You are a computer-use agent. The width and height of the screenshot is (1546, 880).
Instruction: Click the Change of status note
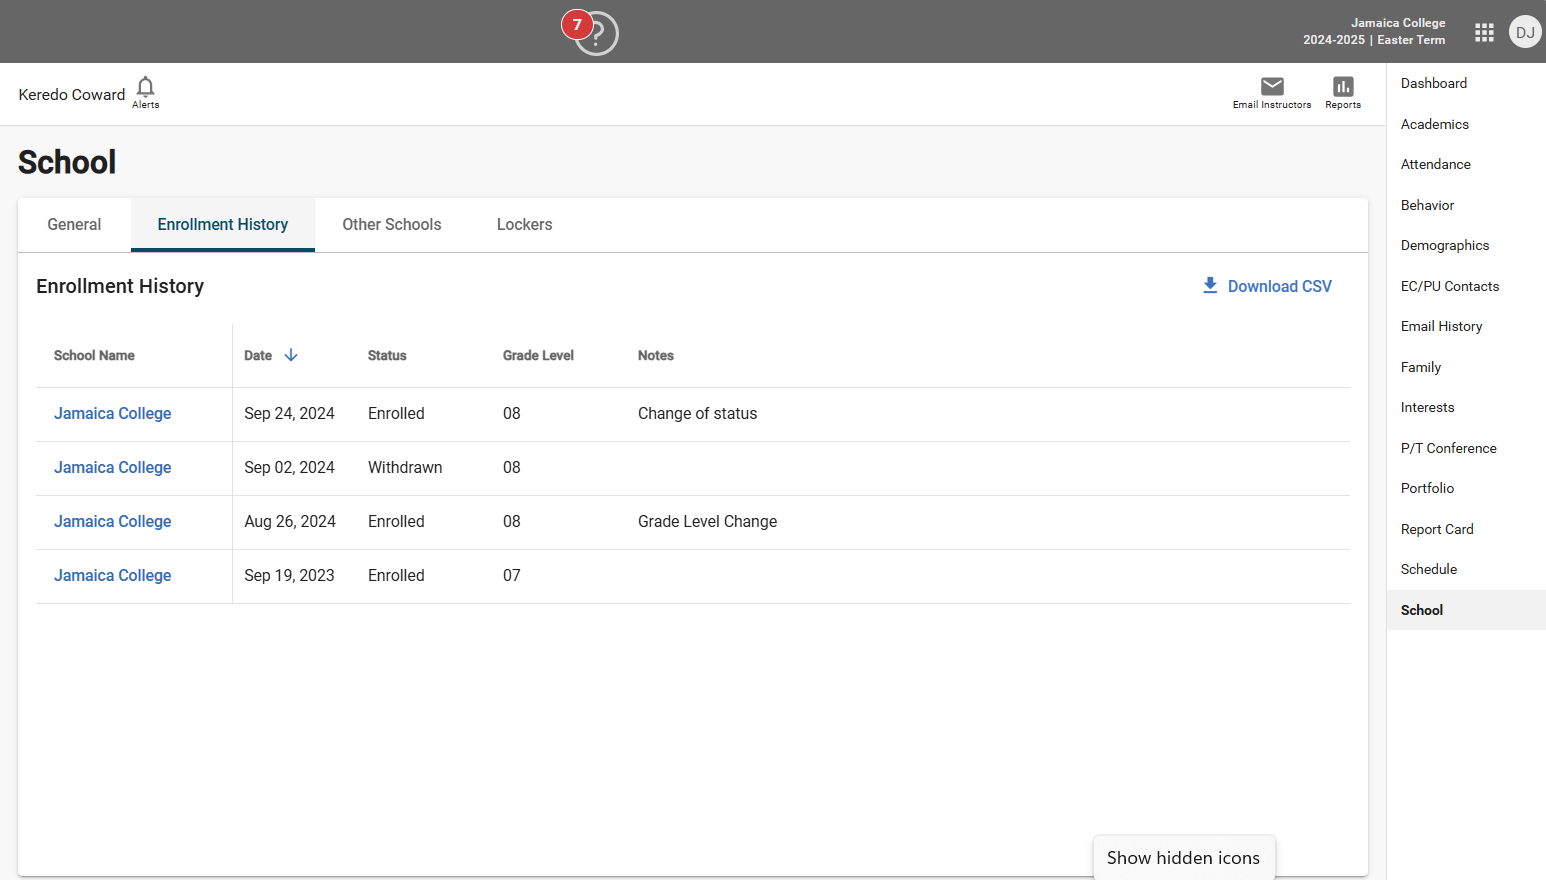click(x=698, y=414)
